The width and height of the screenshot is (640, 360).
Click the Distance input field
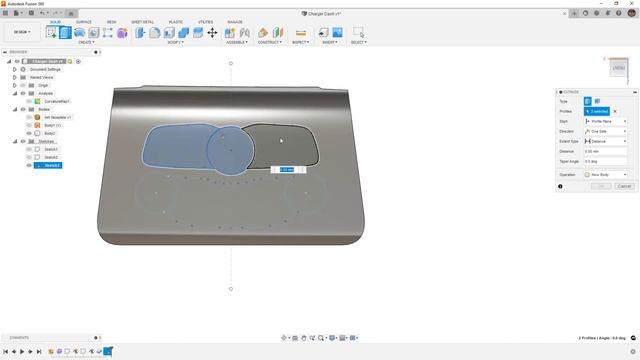[605, 151]
